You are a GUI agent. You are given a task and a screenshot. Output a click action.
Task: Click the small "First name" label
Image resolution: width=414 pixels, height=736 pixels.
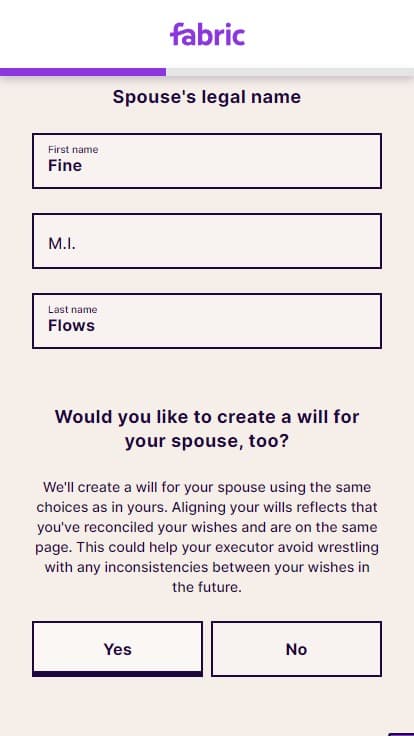click(x=73, y=149)
